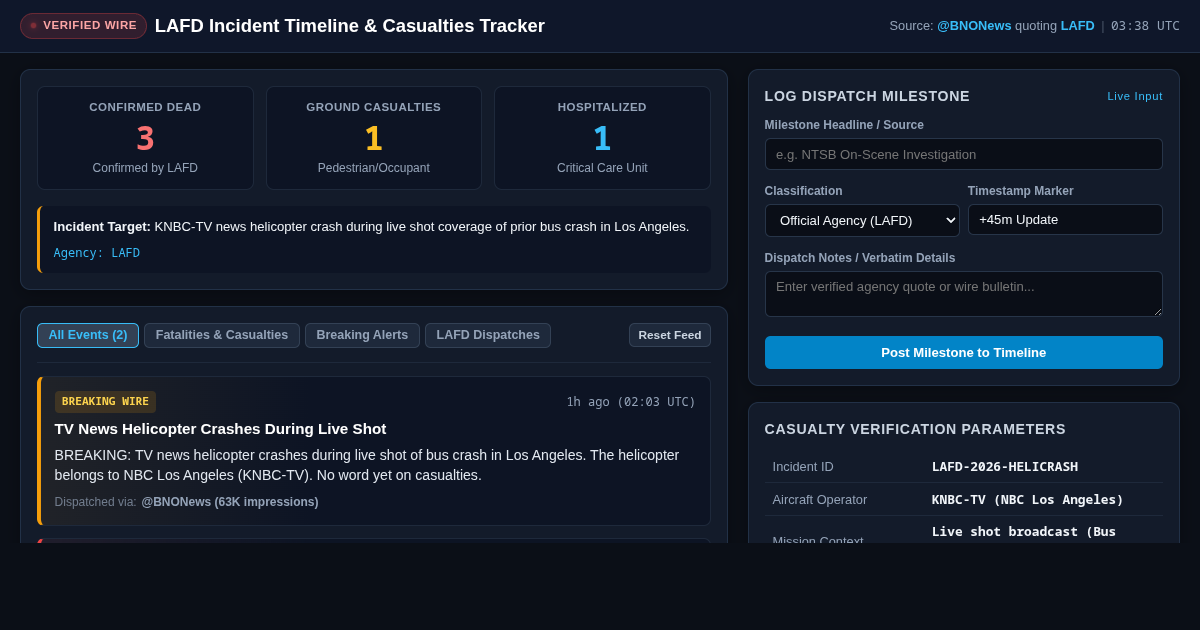
Task: Click the 1h ago (02:03 UTC) timestamp
Action: point(631,402)
